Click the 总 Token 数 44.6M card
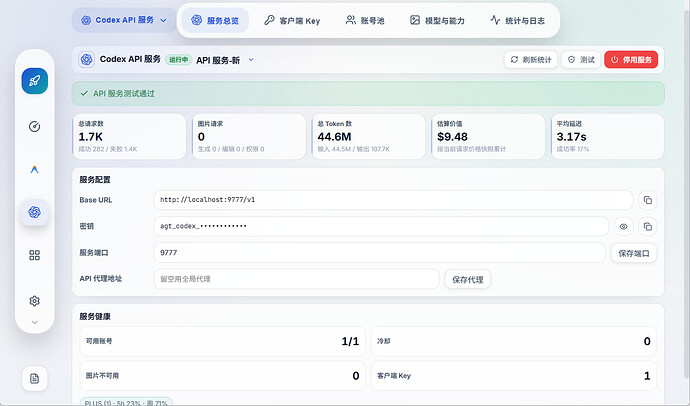Image resolution: width=690 pixels, height=406 pixels. pos(368,136)
